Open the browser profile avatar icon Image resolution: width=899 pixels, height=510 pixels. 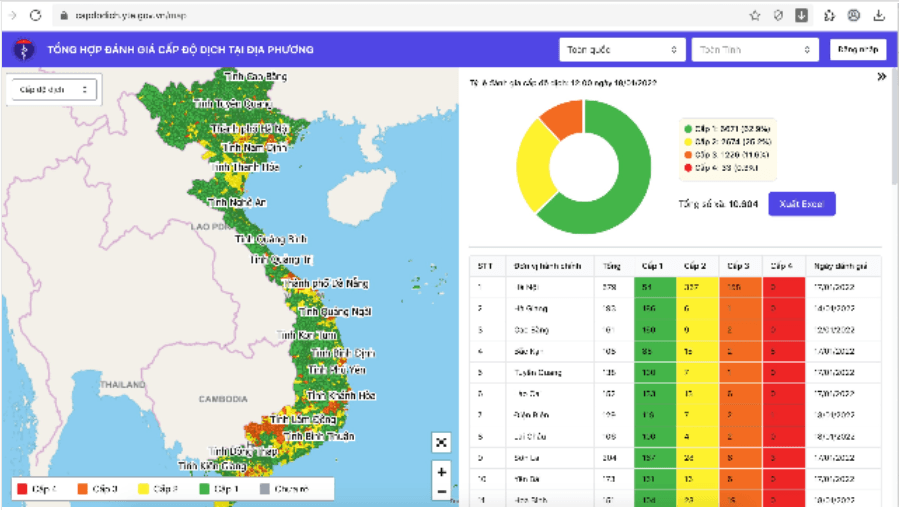854,15
